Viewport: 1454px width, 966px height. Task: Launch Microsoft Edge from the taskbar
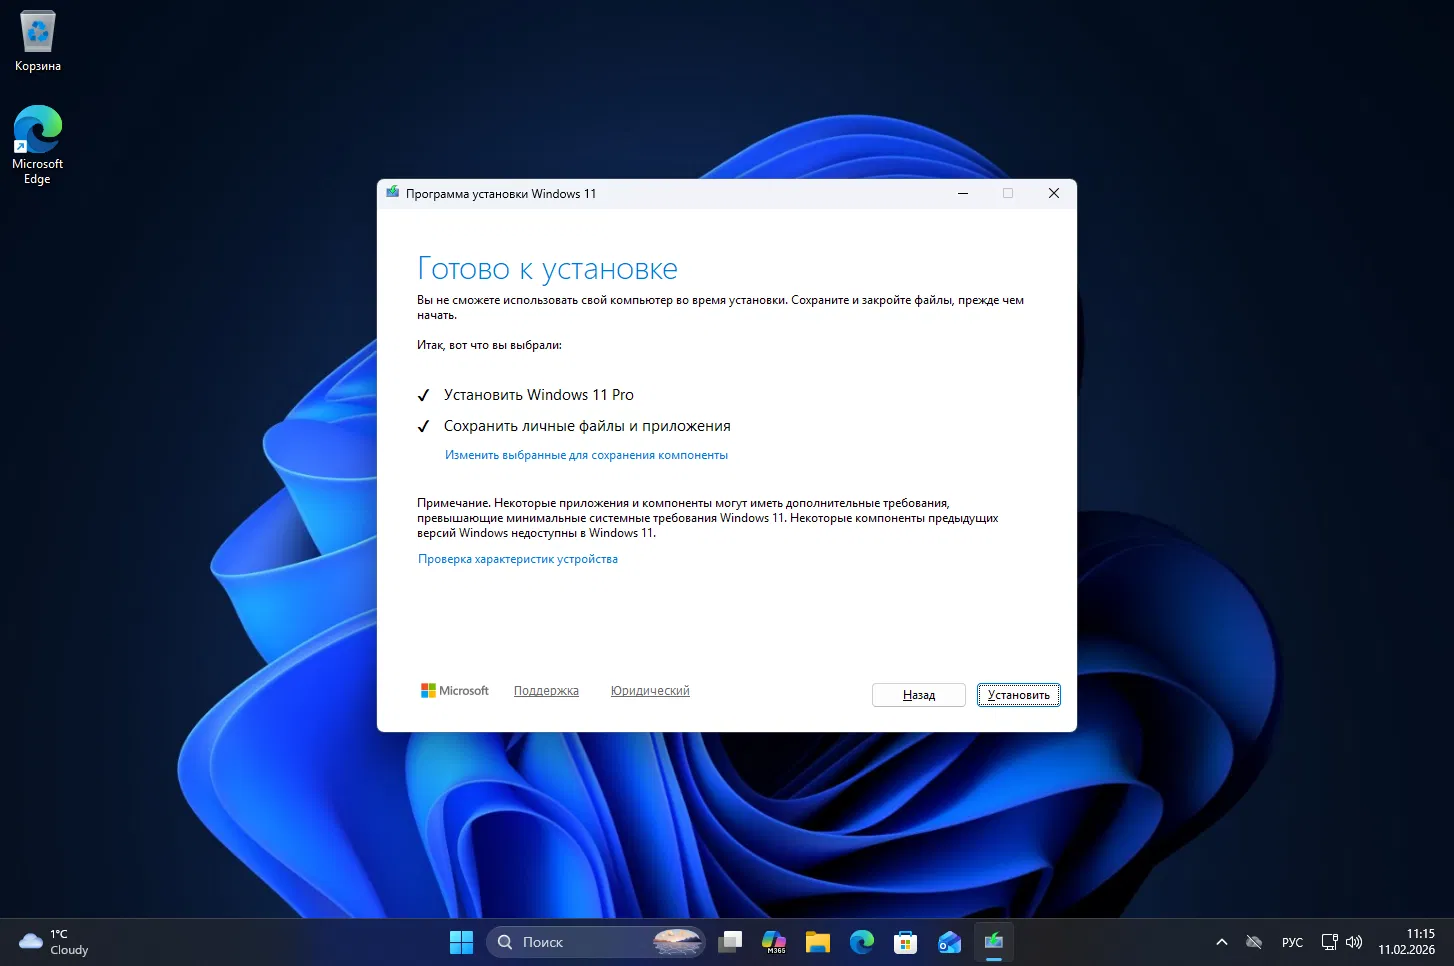862,942
